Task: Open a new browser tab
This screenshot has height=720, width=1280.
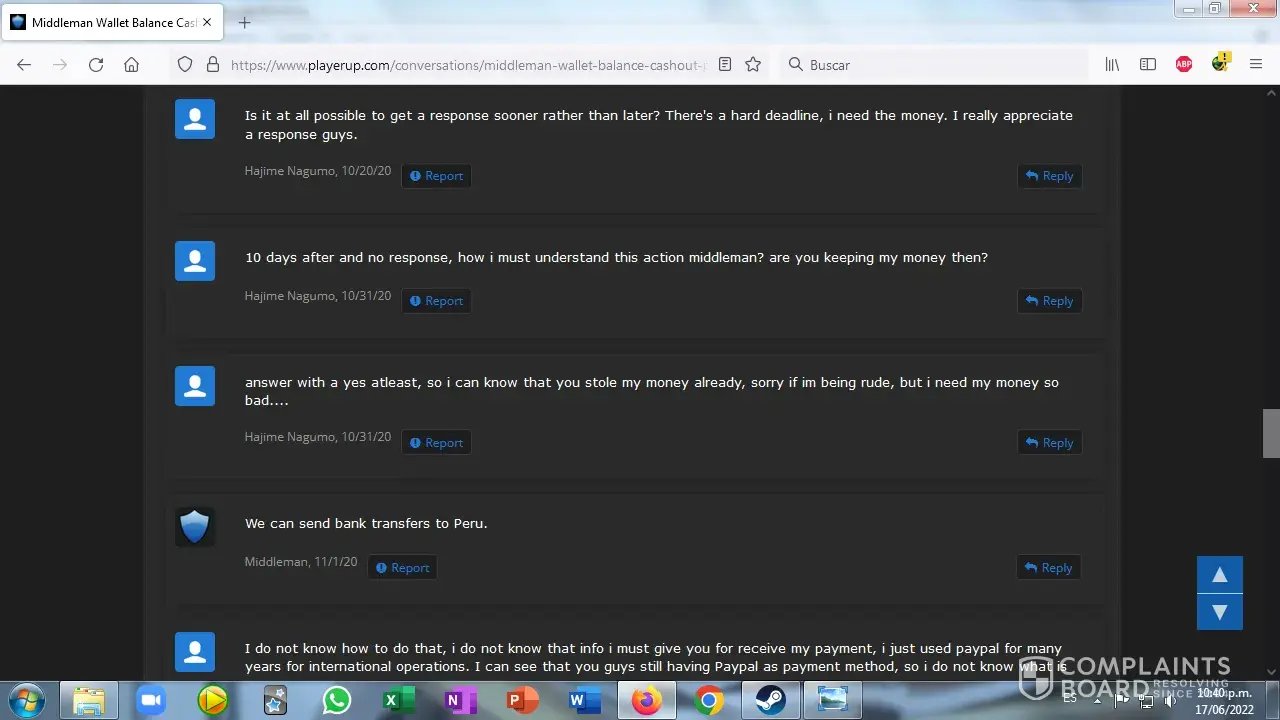Action: tap(245, 22)
